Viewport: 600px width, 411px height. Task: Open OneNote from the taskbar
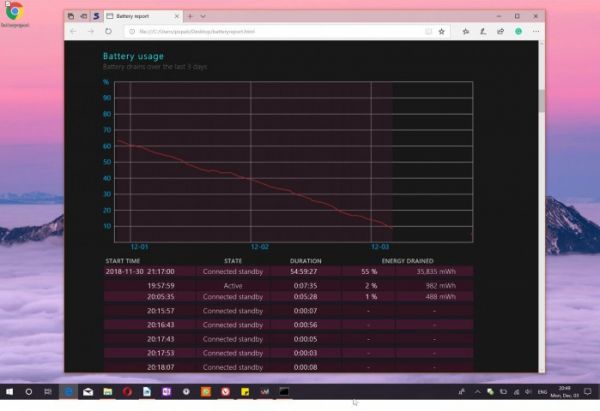tap(166, 392)
